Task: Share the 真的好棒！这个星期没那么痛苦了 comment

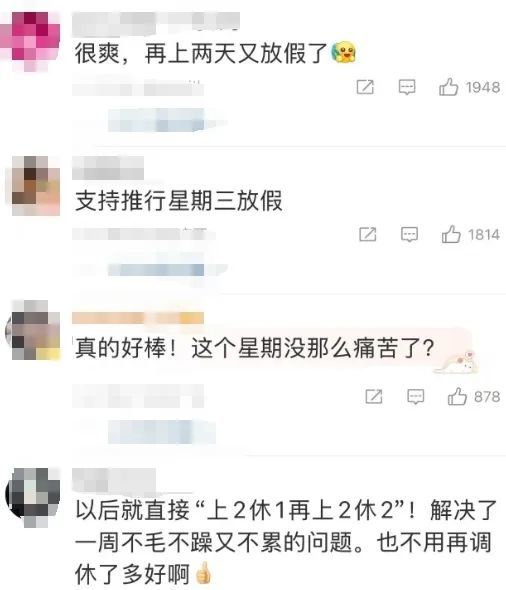Action: click(374, 397)
